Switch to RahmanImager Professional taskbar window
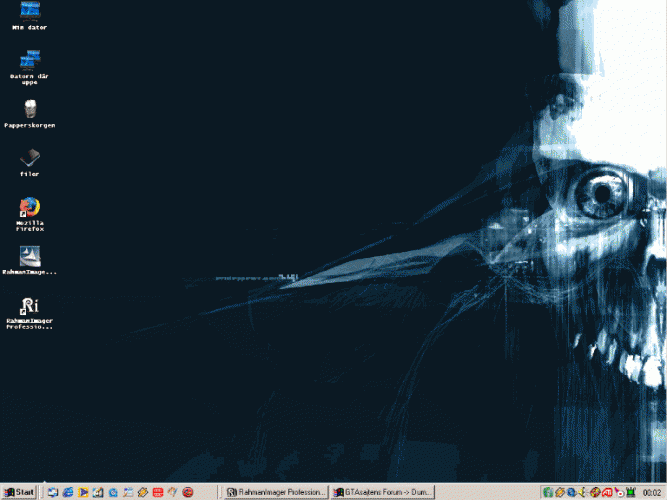This screenshot has width=667, height=500. point(276,492)
